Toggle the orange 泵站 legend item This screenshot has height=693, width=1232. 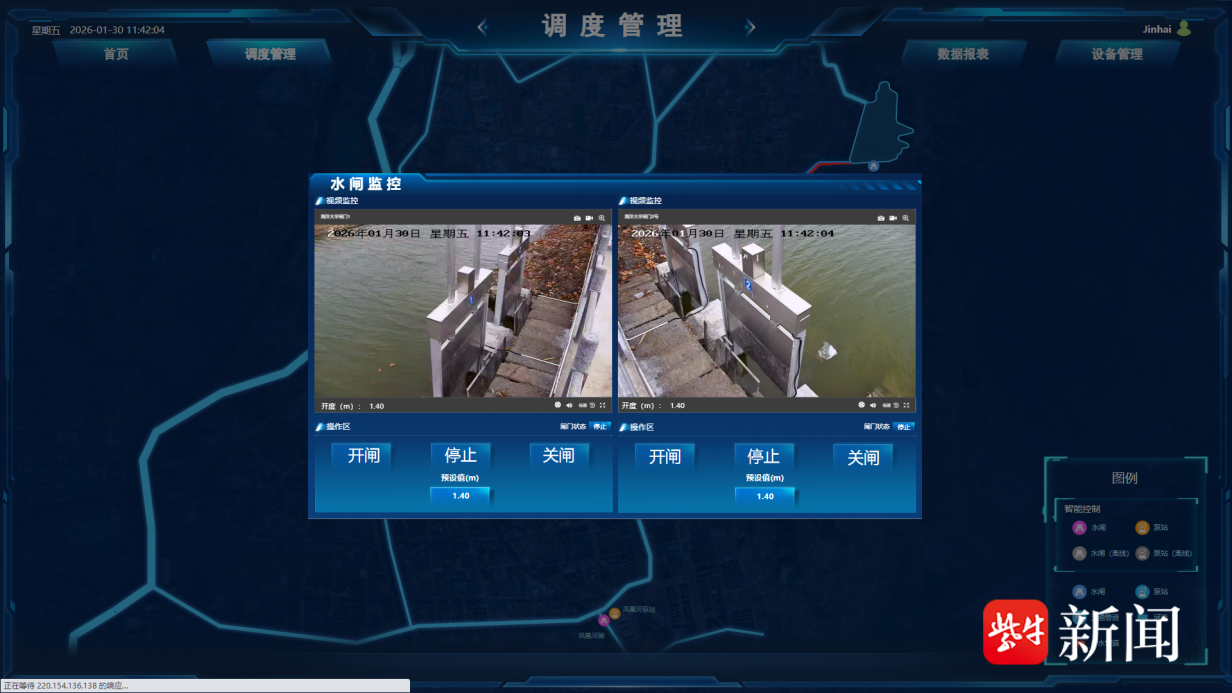click(1142, 528)
